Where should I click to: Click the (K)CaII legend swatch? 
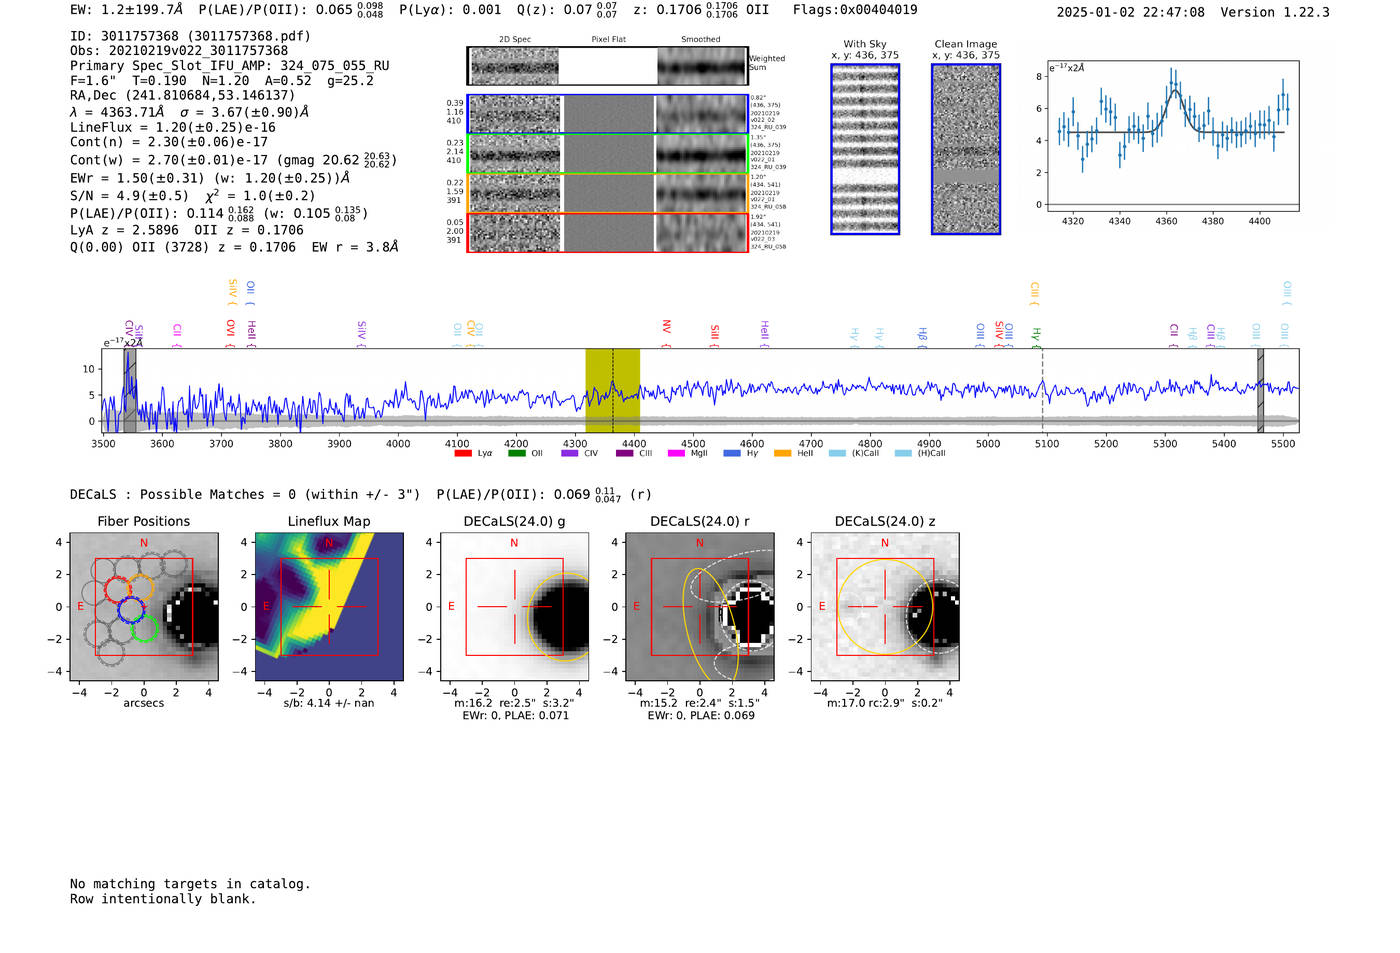coord(837,453)
